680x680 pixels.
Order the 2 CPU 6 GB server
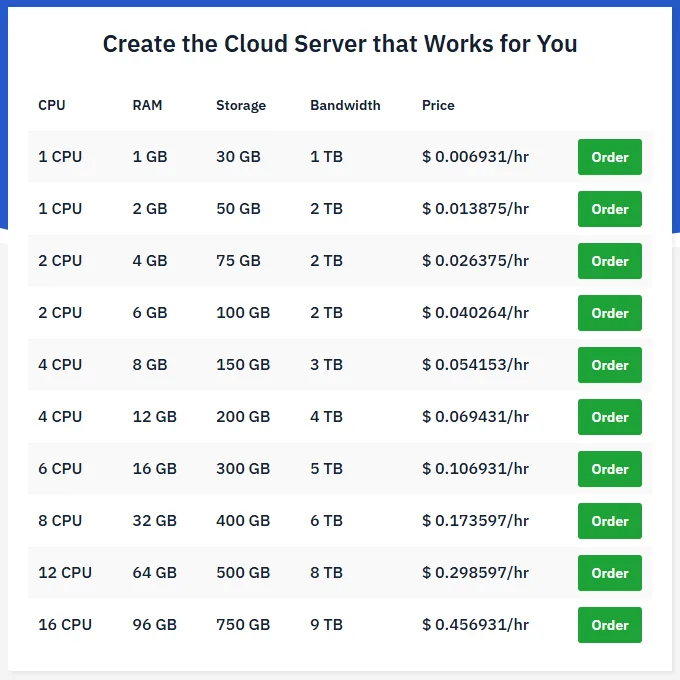609,313
